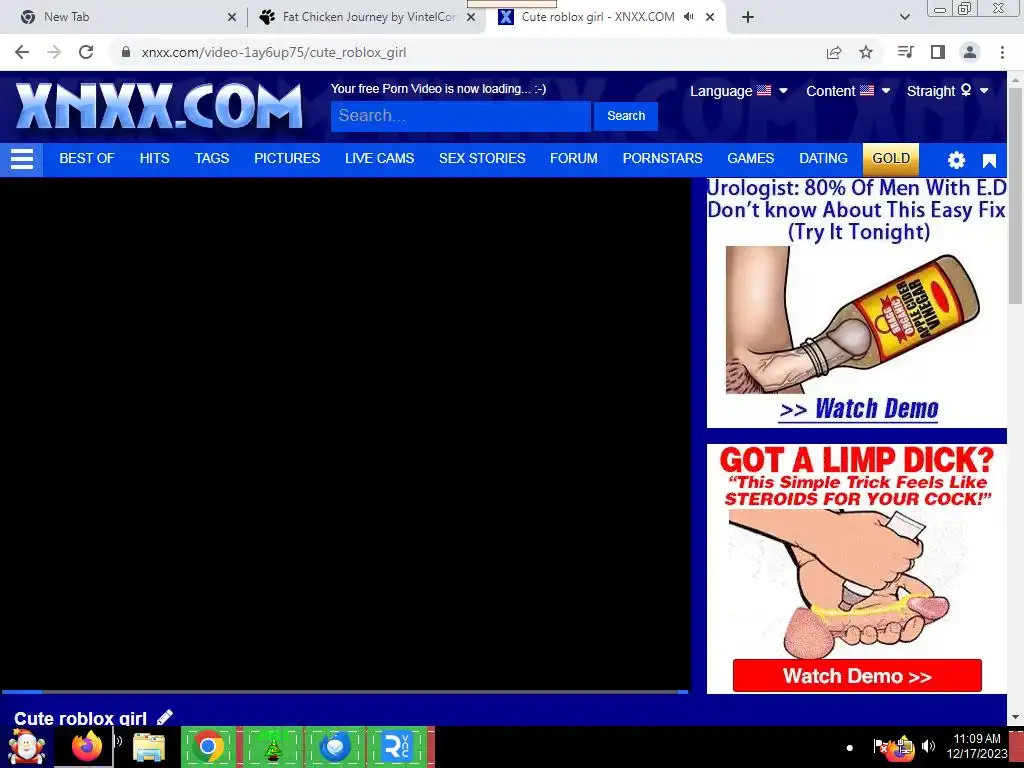Click the flag notification icon in tray
Screen dimensions: 1024x768
(880, 746)
